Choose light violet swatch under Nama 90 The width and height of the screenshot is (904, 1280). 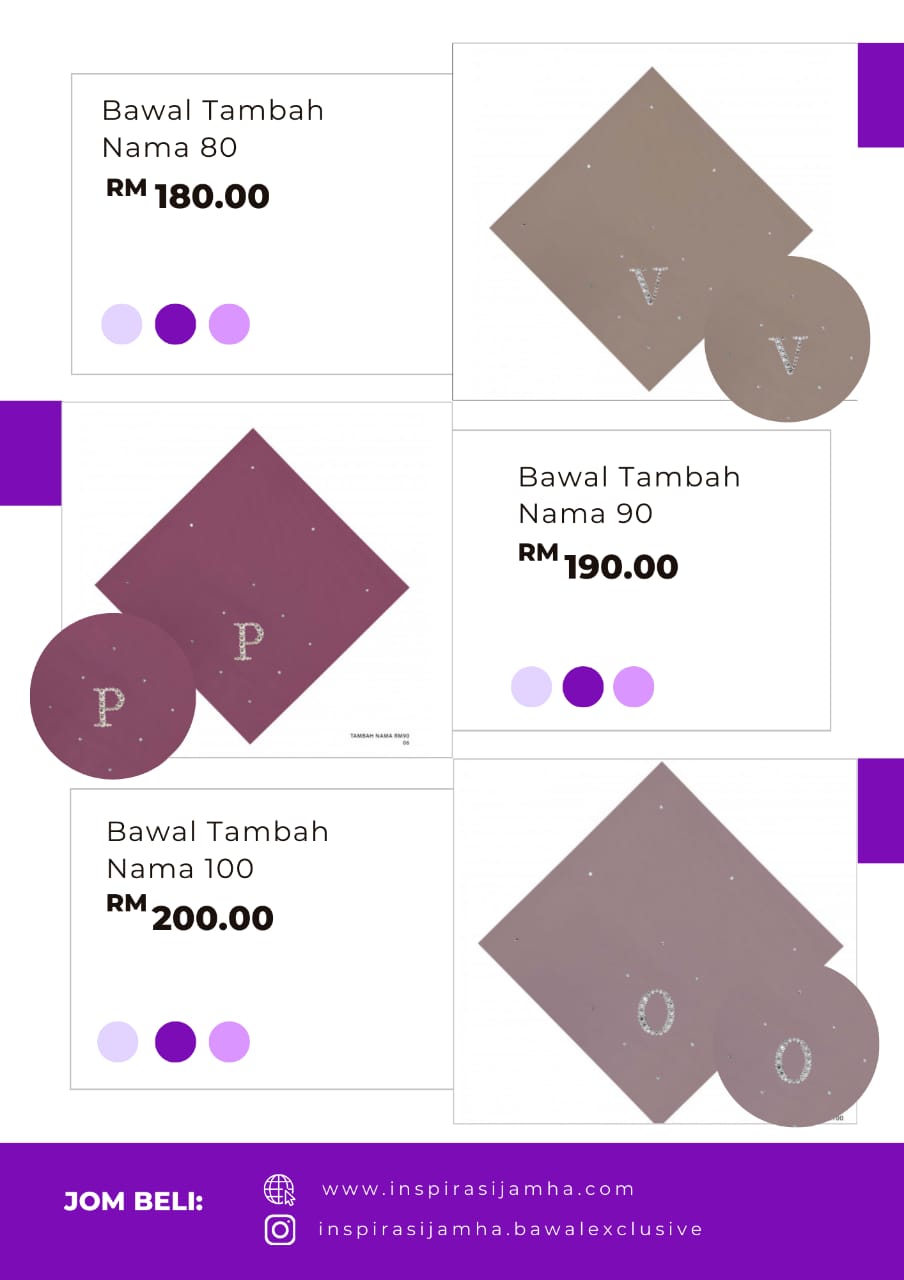coord(634,687)
